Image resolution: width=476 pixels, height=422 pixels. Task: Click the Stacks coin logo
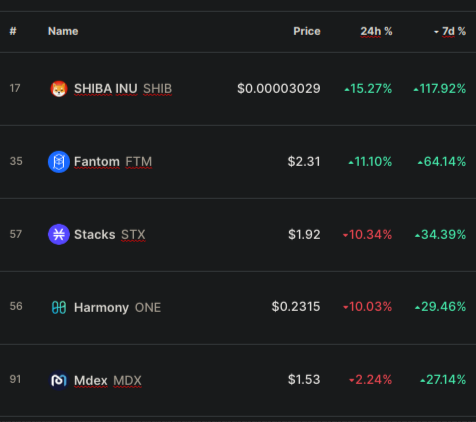pyautogui.click(x=59, y=234)
